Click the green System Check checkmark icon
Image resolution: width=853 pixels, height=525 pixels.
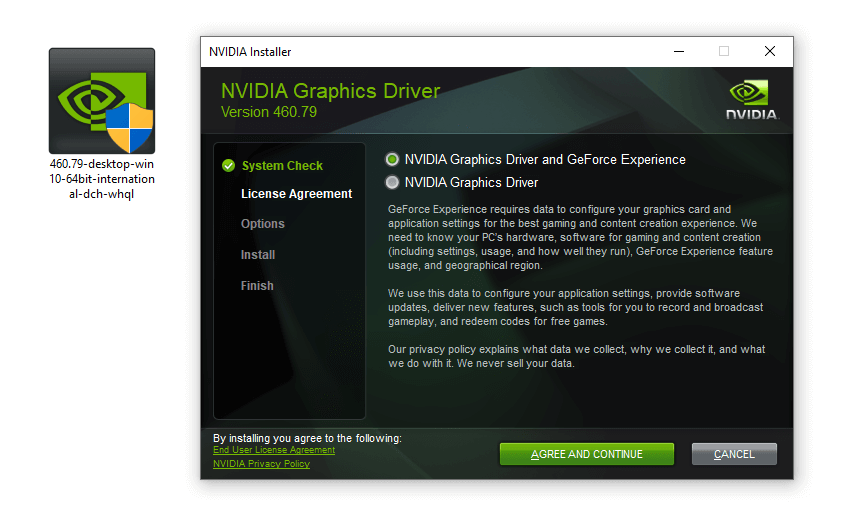point(228,165)
